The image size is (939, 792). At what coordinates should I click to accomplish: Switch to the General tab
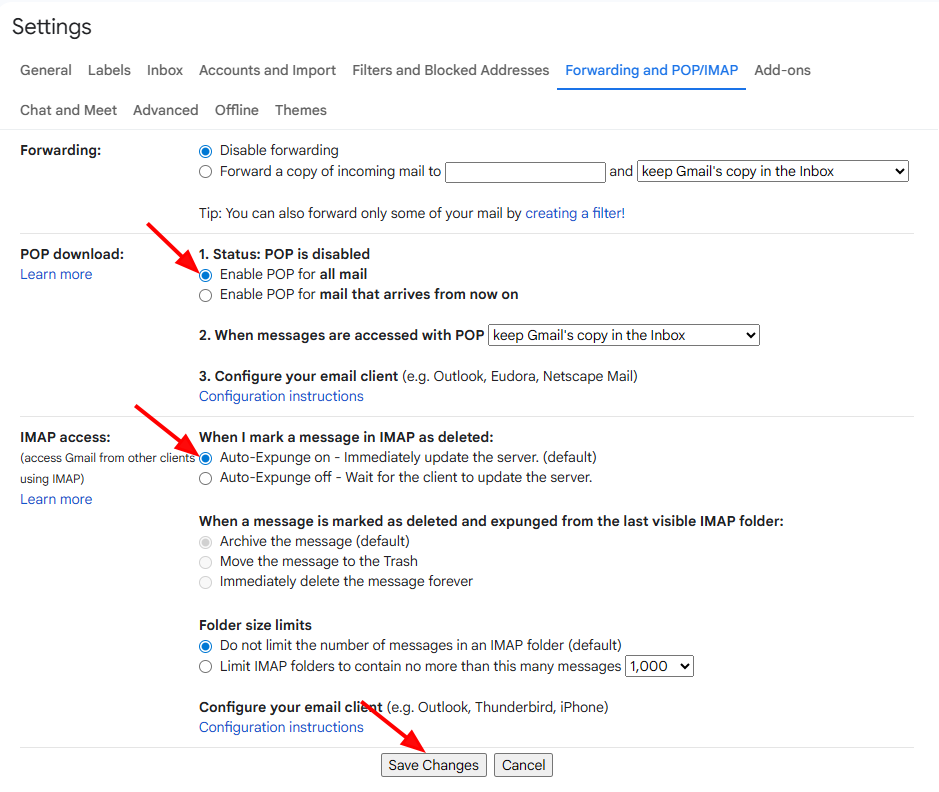[x=46, y=71]
